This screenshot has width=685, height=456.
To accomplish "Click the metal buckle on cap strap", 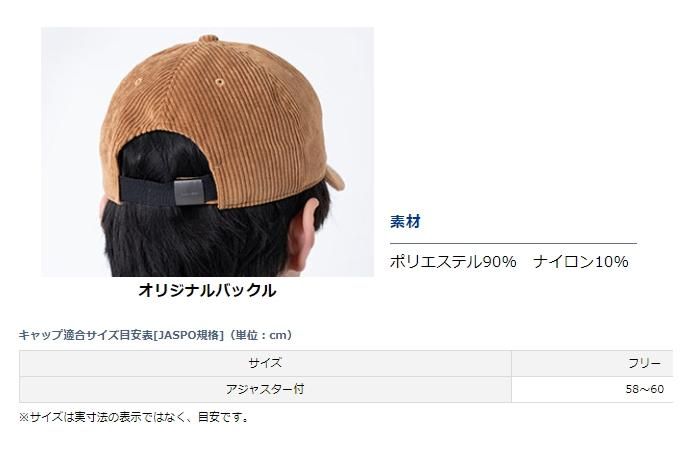I will tap(189, 191).
